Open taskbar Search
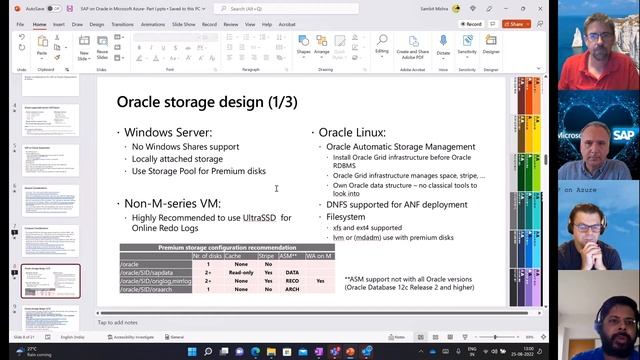This screenshot has width=640, height=360. pos(208,351)
